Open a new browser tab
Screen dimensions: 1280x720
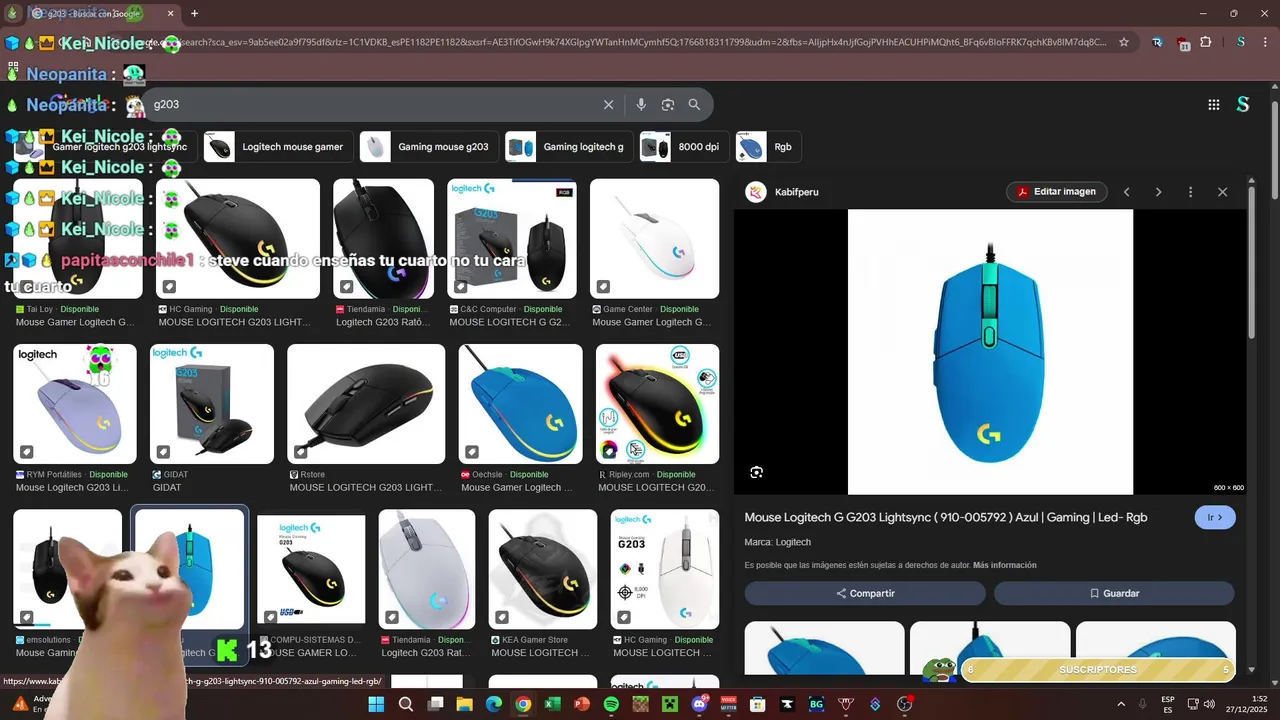pyautogui.click(x=194, y=13)
